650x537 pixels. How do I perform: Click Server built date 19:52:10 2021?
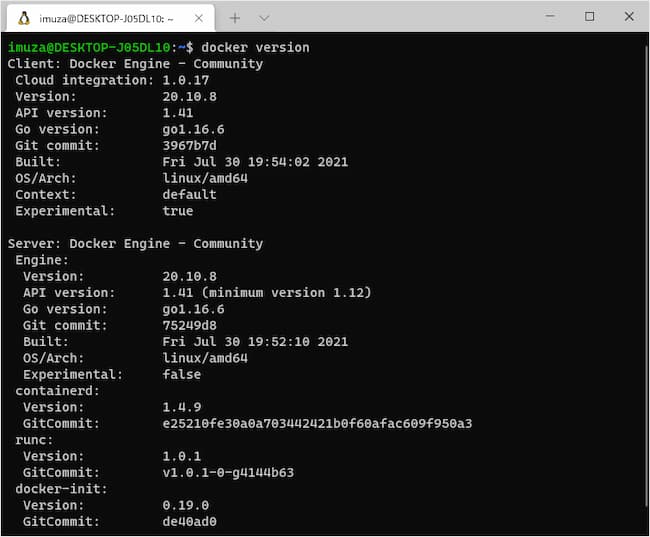point(255,342)
